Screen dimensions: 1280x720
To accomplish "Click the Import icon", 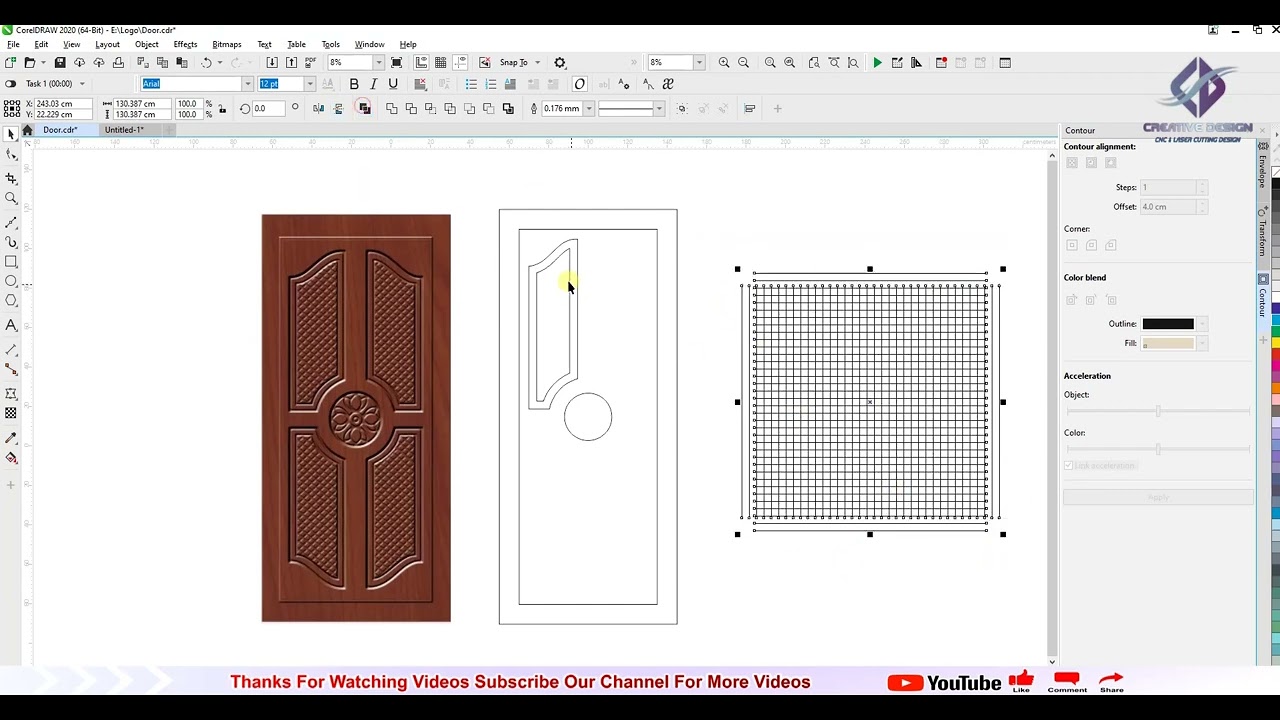I will tap(272, 63).
